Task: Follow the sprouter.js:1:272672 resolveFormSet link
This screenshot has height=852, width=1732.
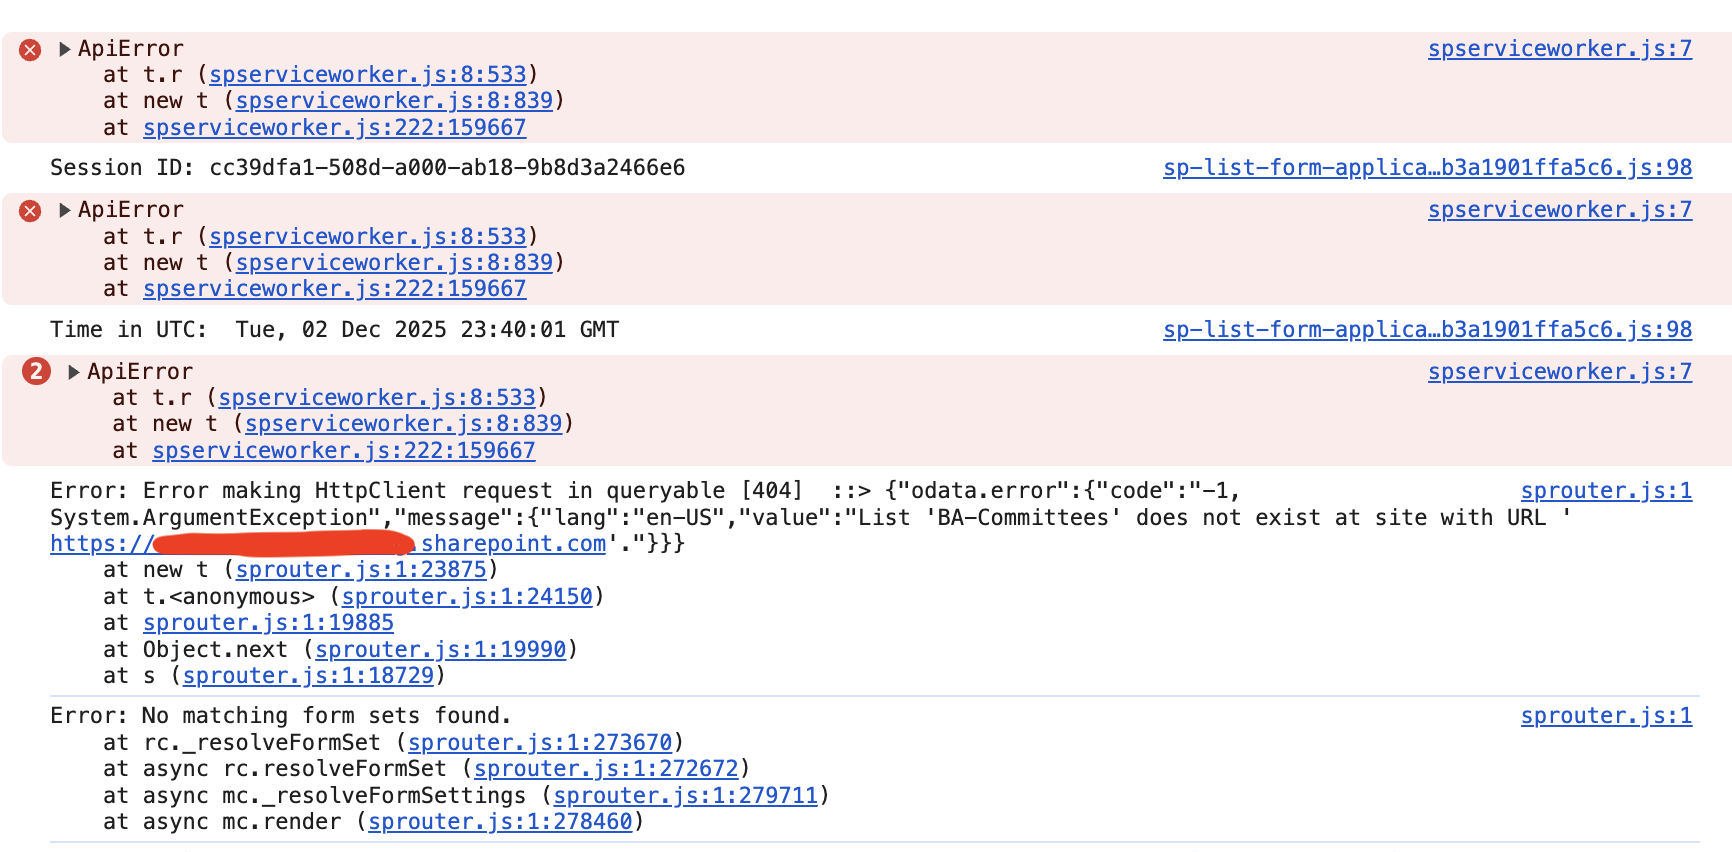Action: [x=606, y=769]
